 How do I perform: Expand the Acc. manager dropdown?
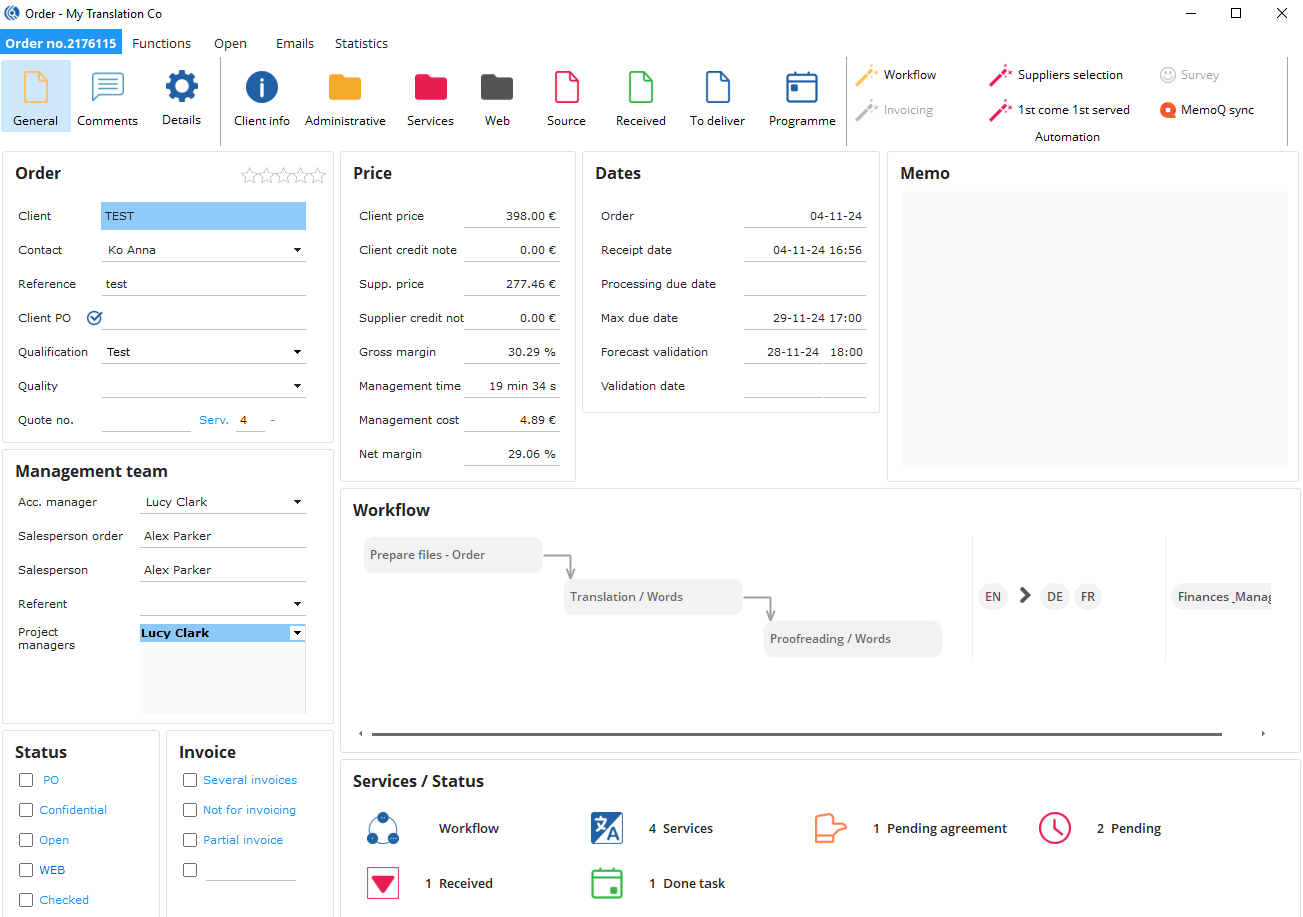(297, 502)
